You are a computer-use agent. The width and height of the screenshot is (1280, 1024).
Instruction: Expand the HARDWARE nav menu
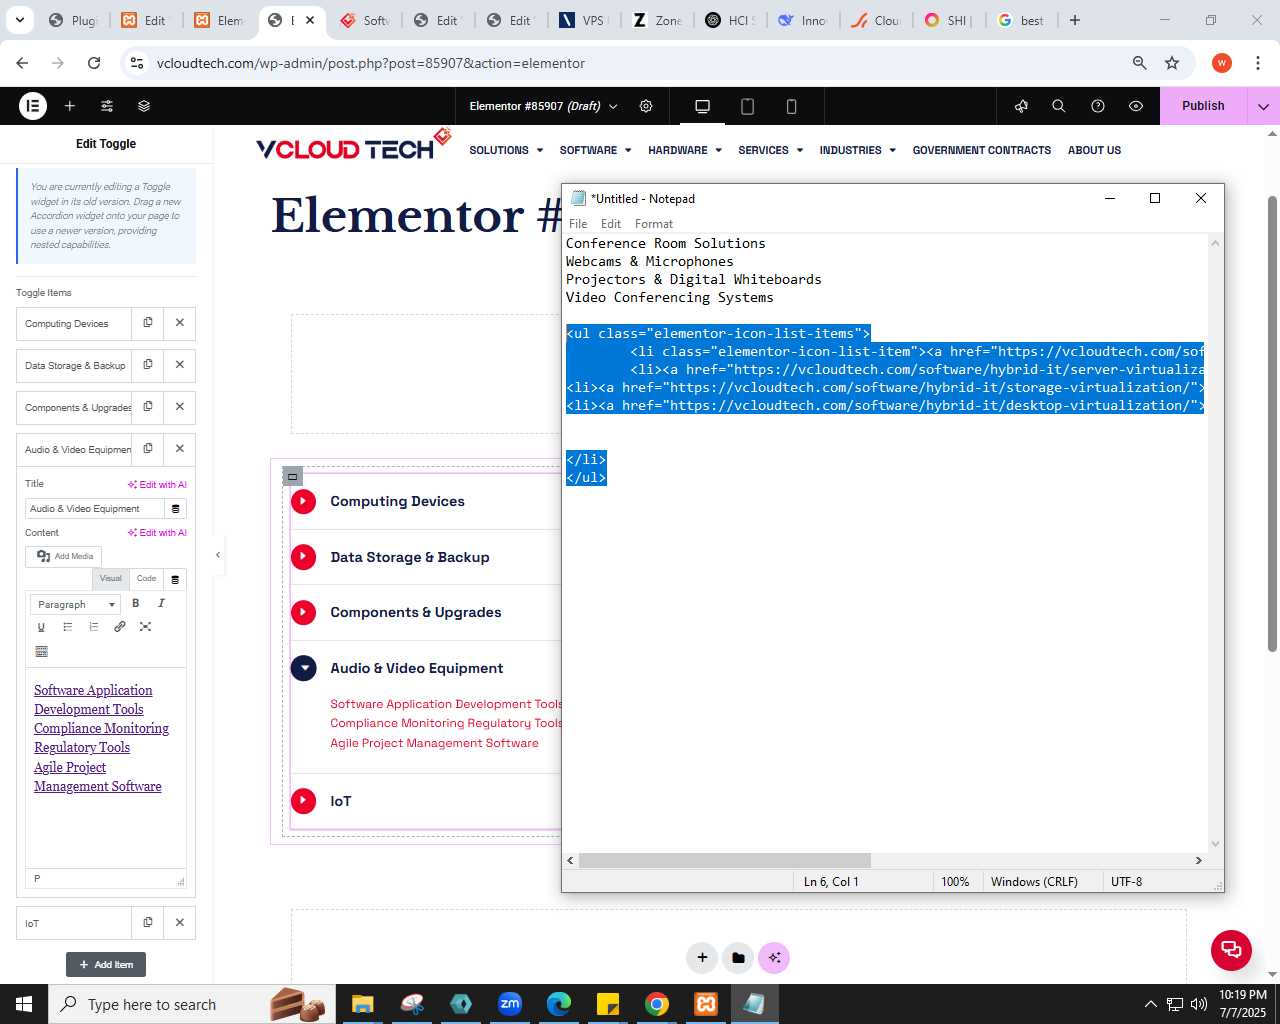[685, 150]
